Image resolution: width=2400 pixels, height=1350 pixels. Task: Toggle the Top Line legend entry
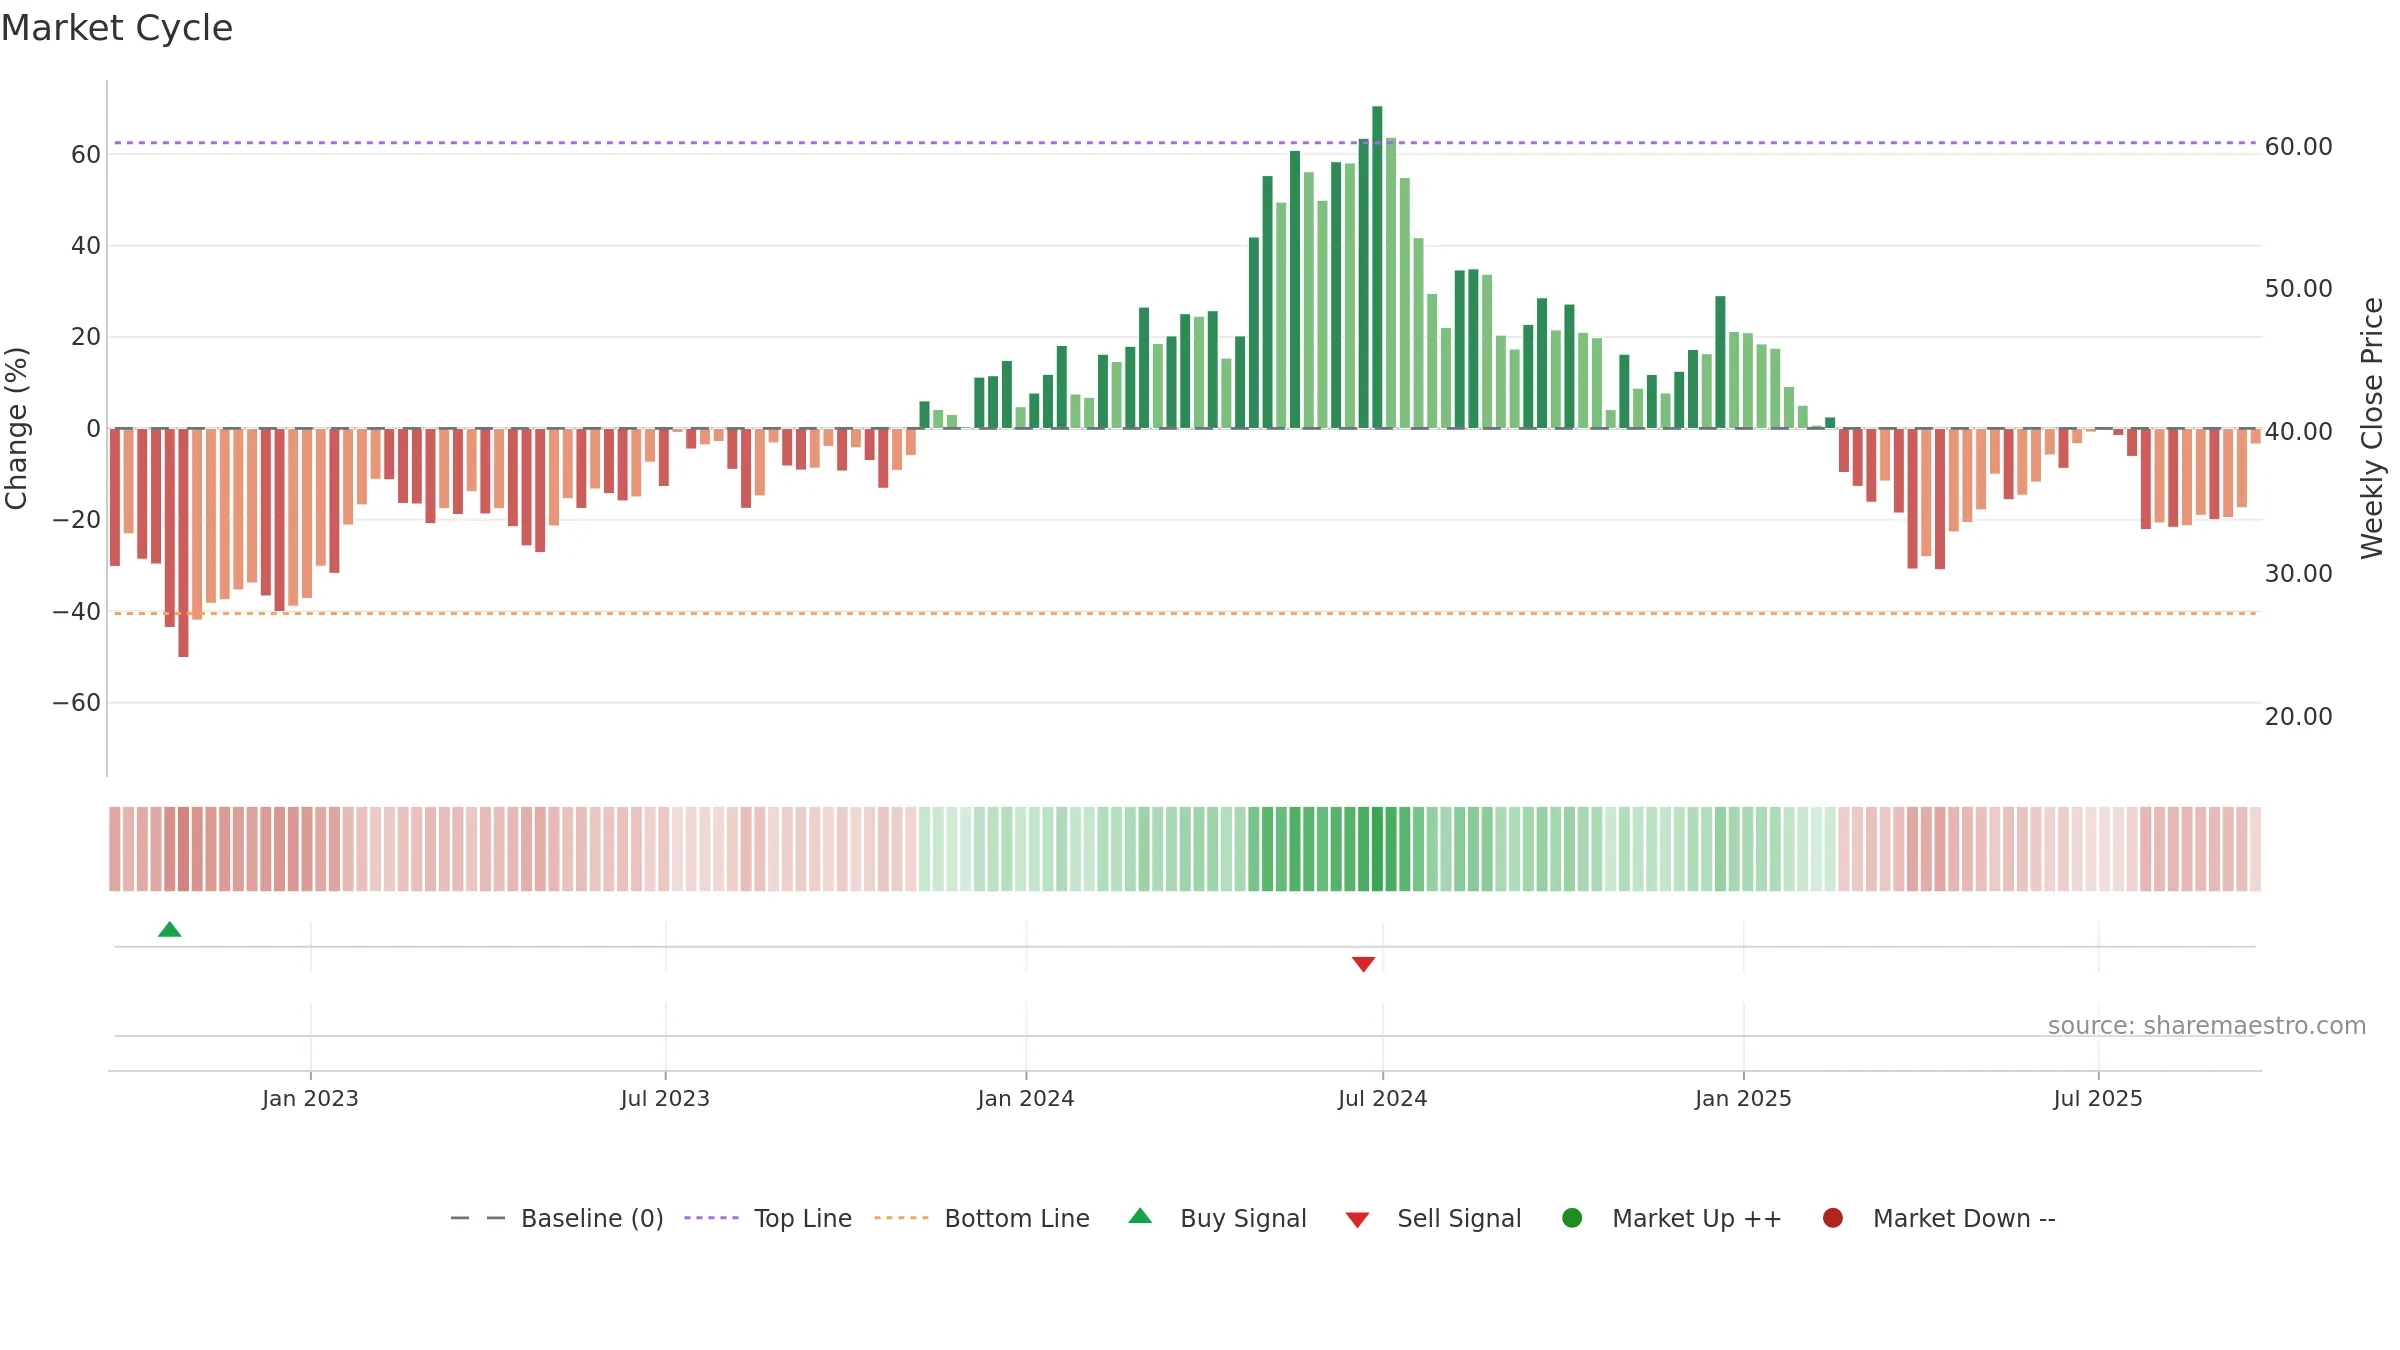coord(768,1218)
